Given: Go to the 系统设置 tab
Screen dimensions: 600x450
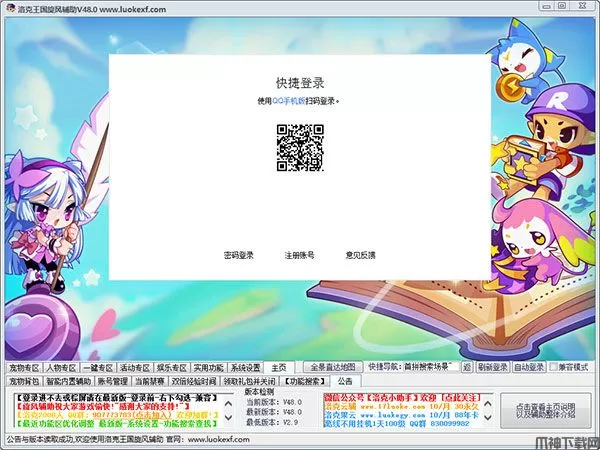Looking at the screenshot, I should click(x=245, y=368).
